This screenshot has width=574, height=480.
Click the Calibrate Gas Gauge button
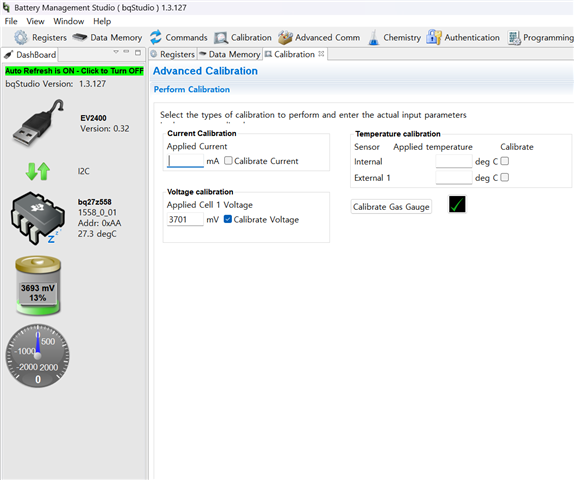[391, 206]
